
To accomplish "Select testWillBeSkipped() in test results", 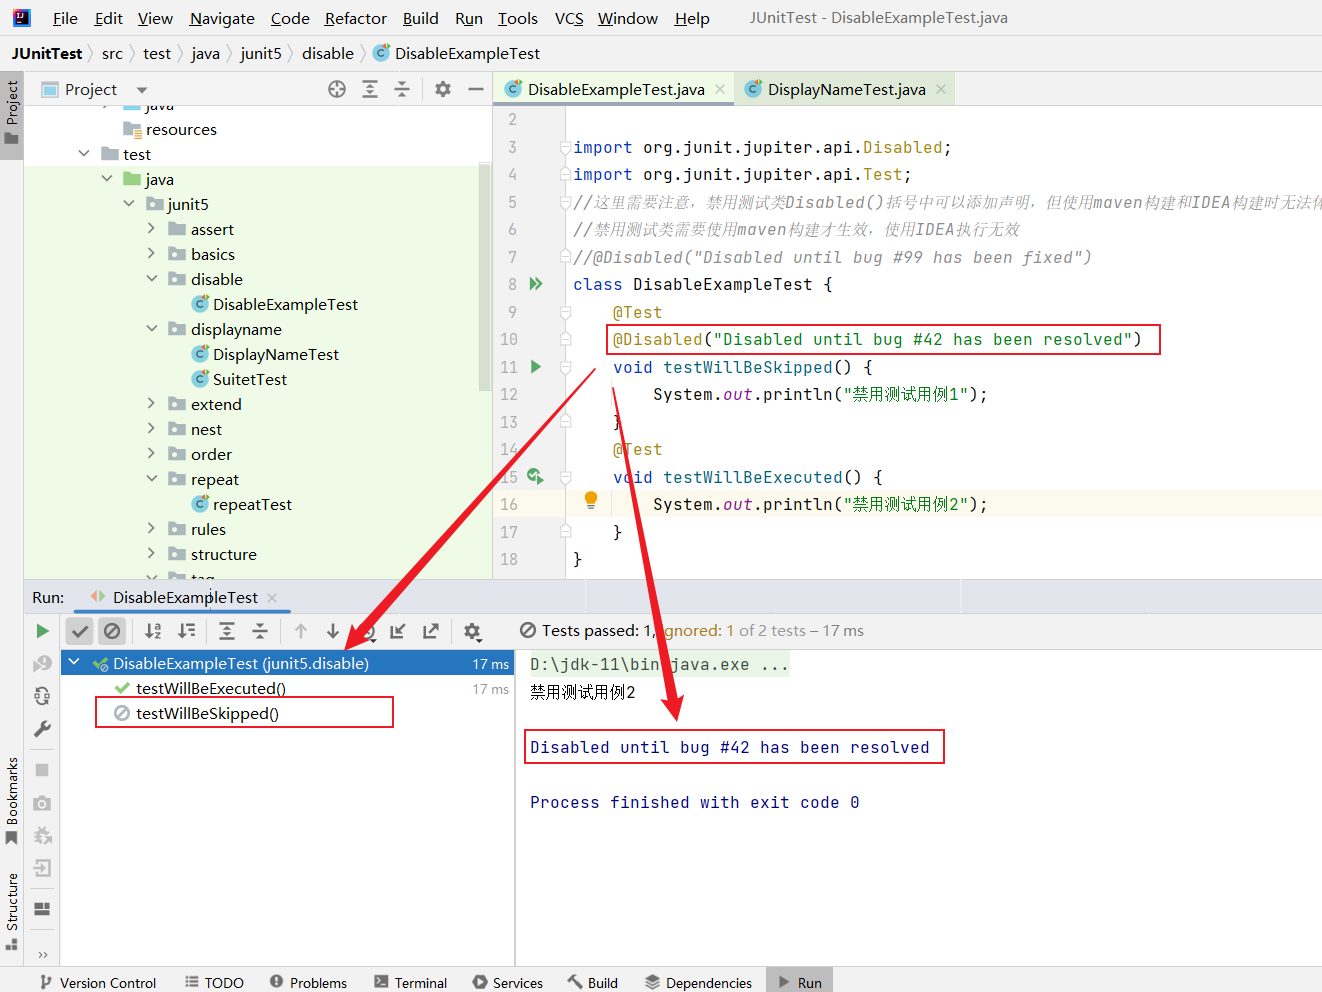I will pyautogui.click(x=207, y=713).
